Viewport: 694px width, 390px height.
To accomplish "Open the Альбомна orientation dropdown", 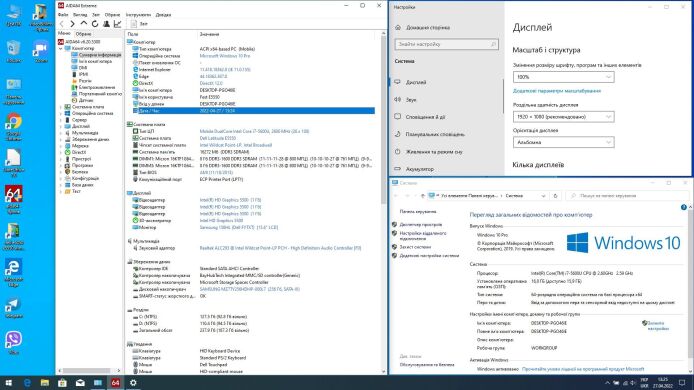I will point(563,143).
